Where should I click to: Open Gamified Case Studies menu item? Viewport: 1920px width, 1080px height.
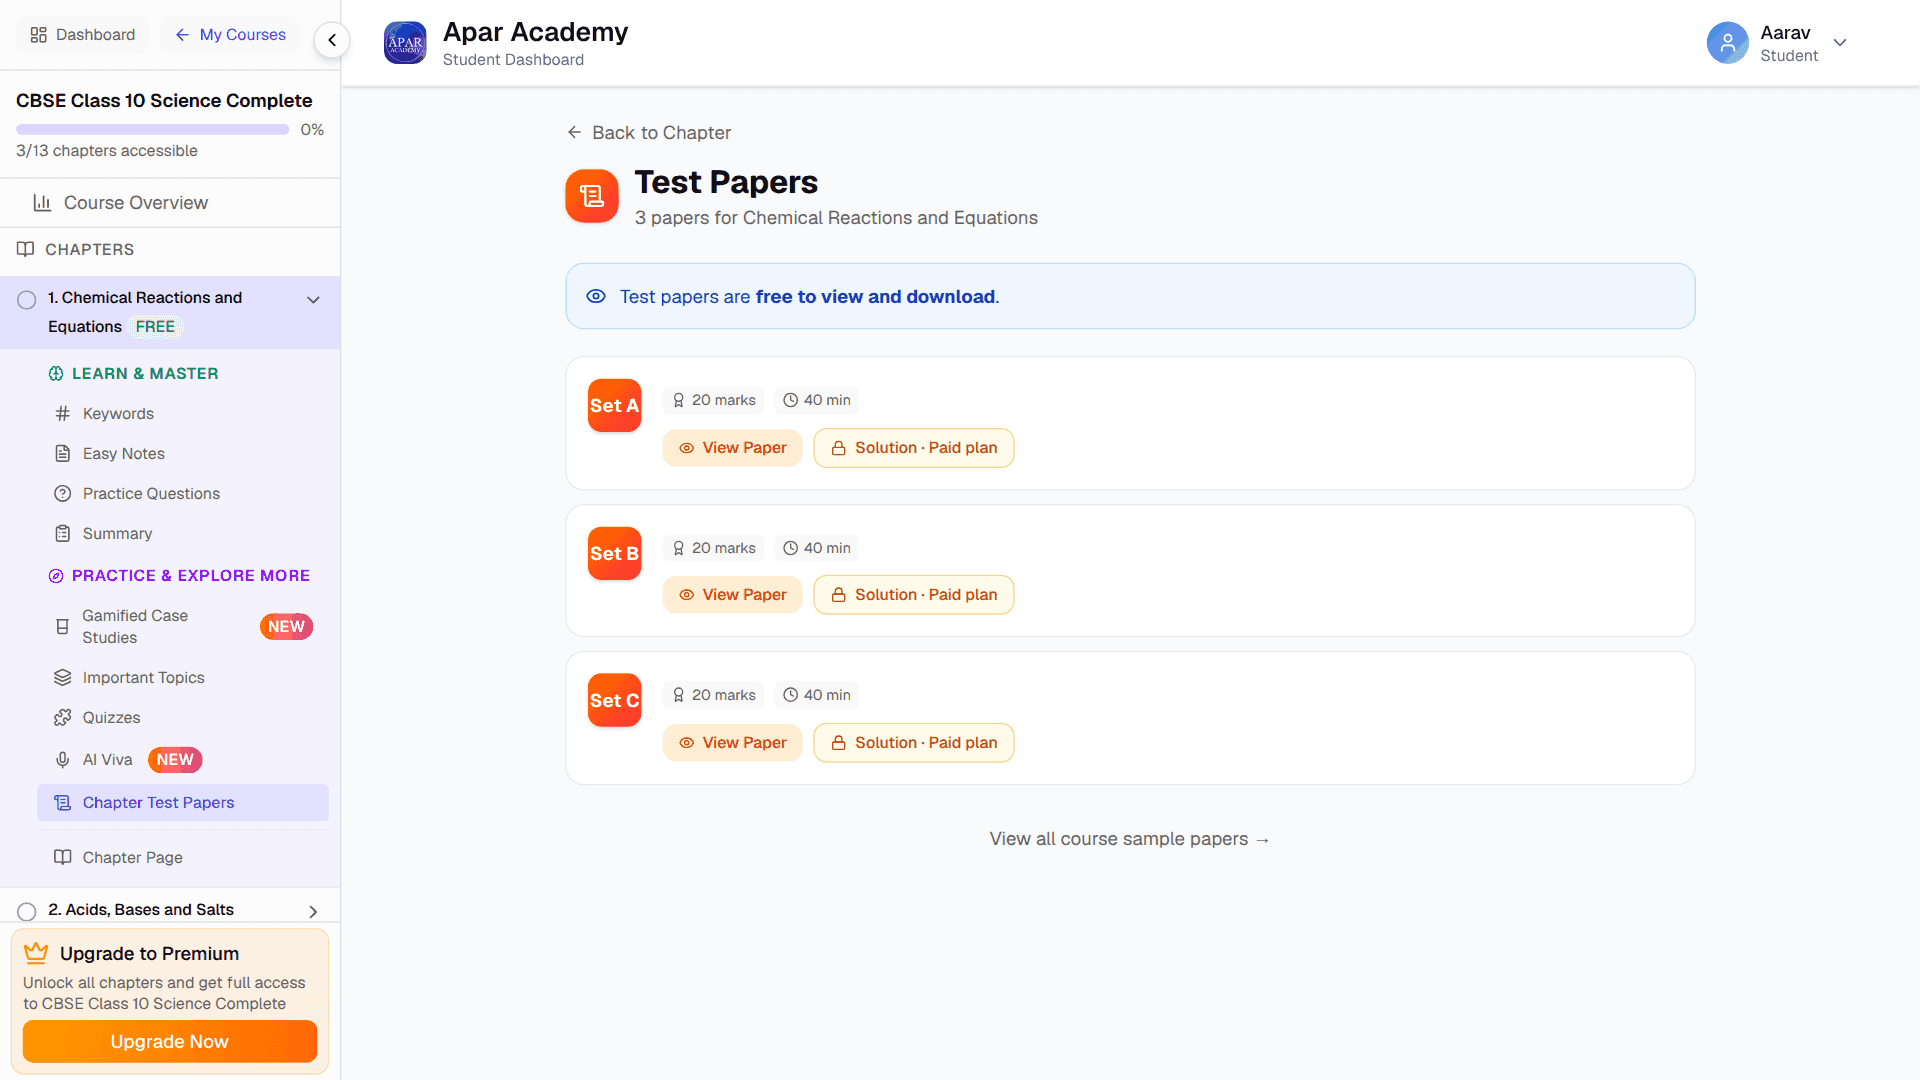click(183, 626)
